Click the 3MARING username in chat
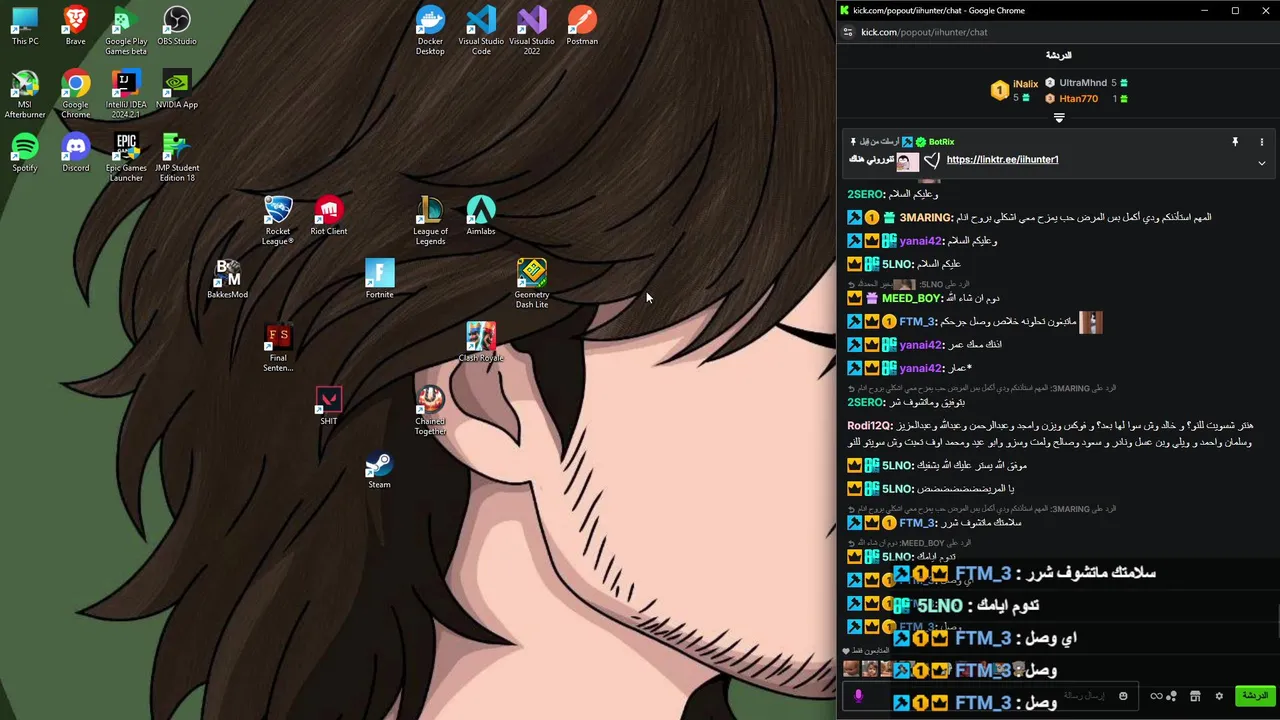This screenshot has width=1280, height=720. coord(925,217)
